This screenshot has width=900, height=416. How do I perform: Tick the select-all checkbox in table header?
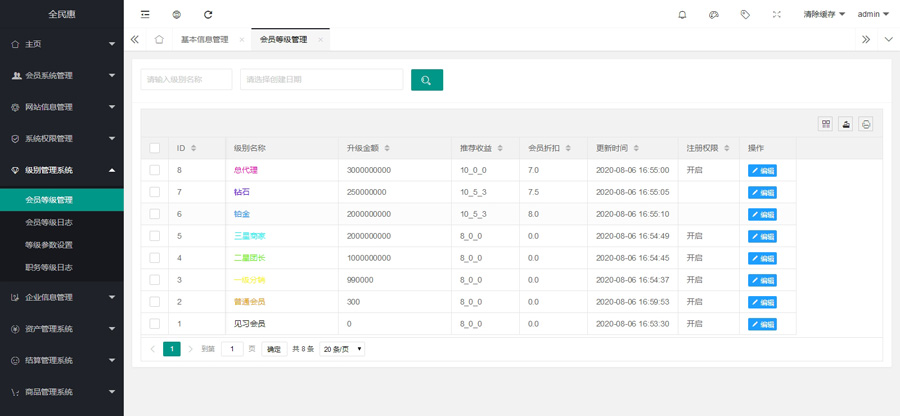[154, 148]
